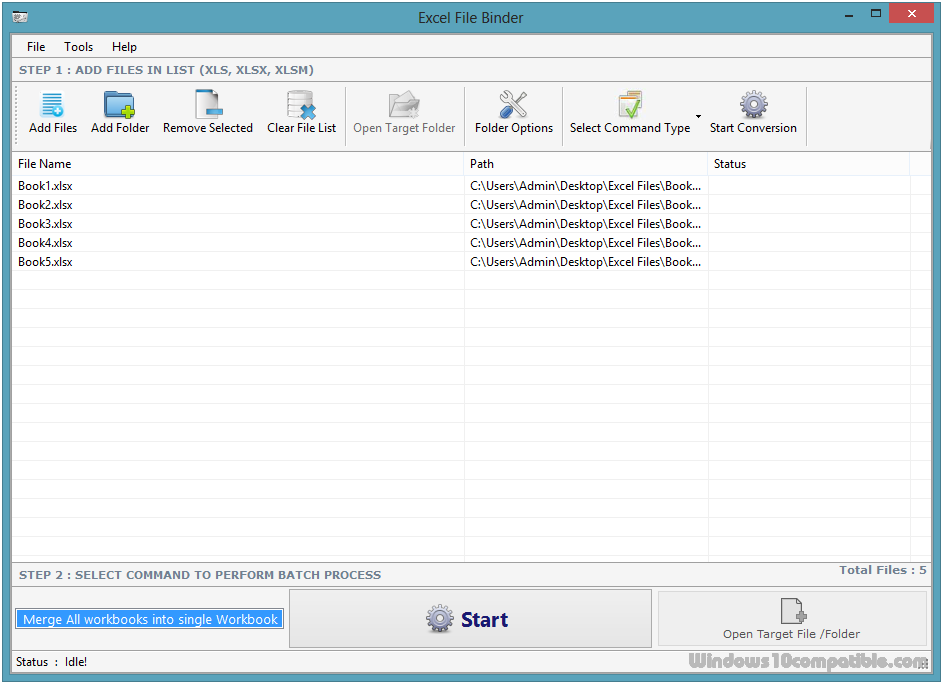Click the path cell for Book4.xlsx
Screen dimensions: 943x684
pyautogui.click(x=586, y=243)
